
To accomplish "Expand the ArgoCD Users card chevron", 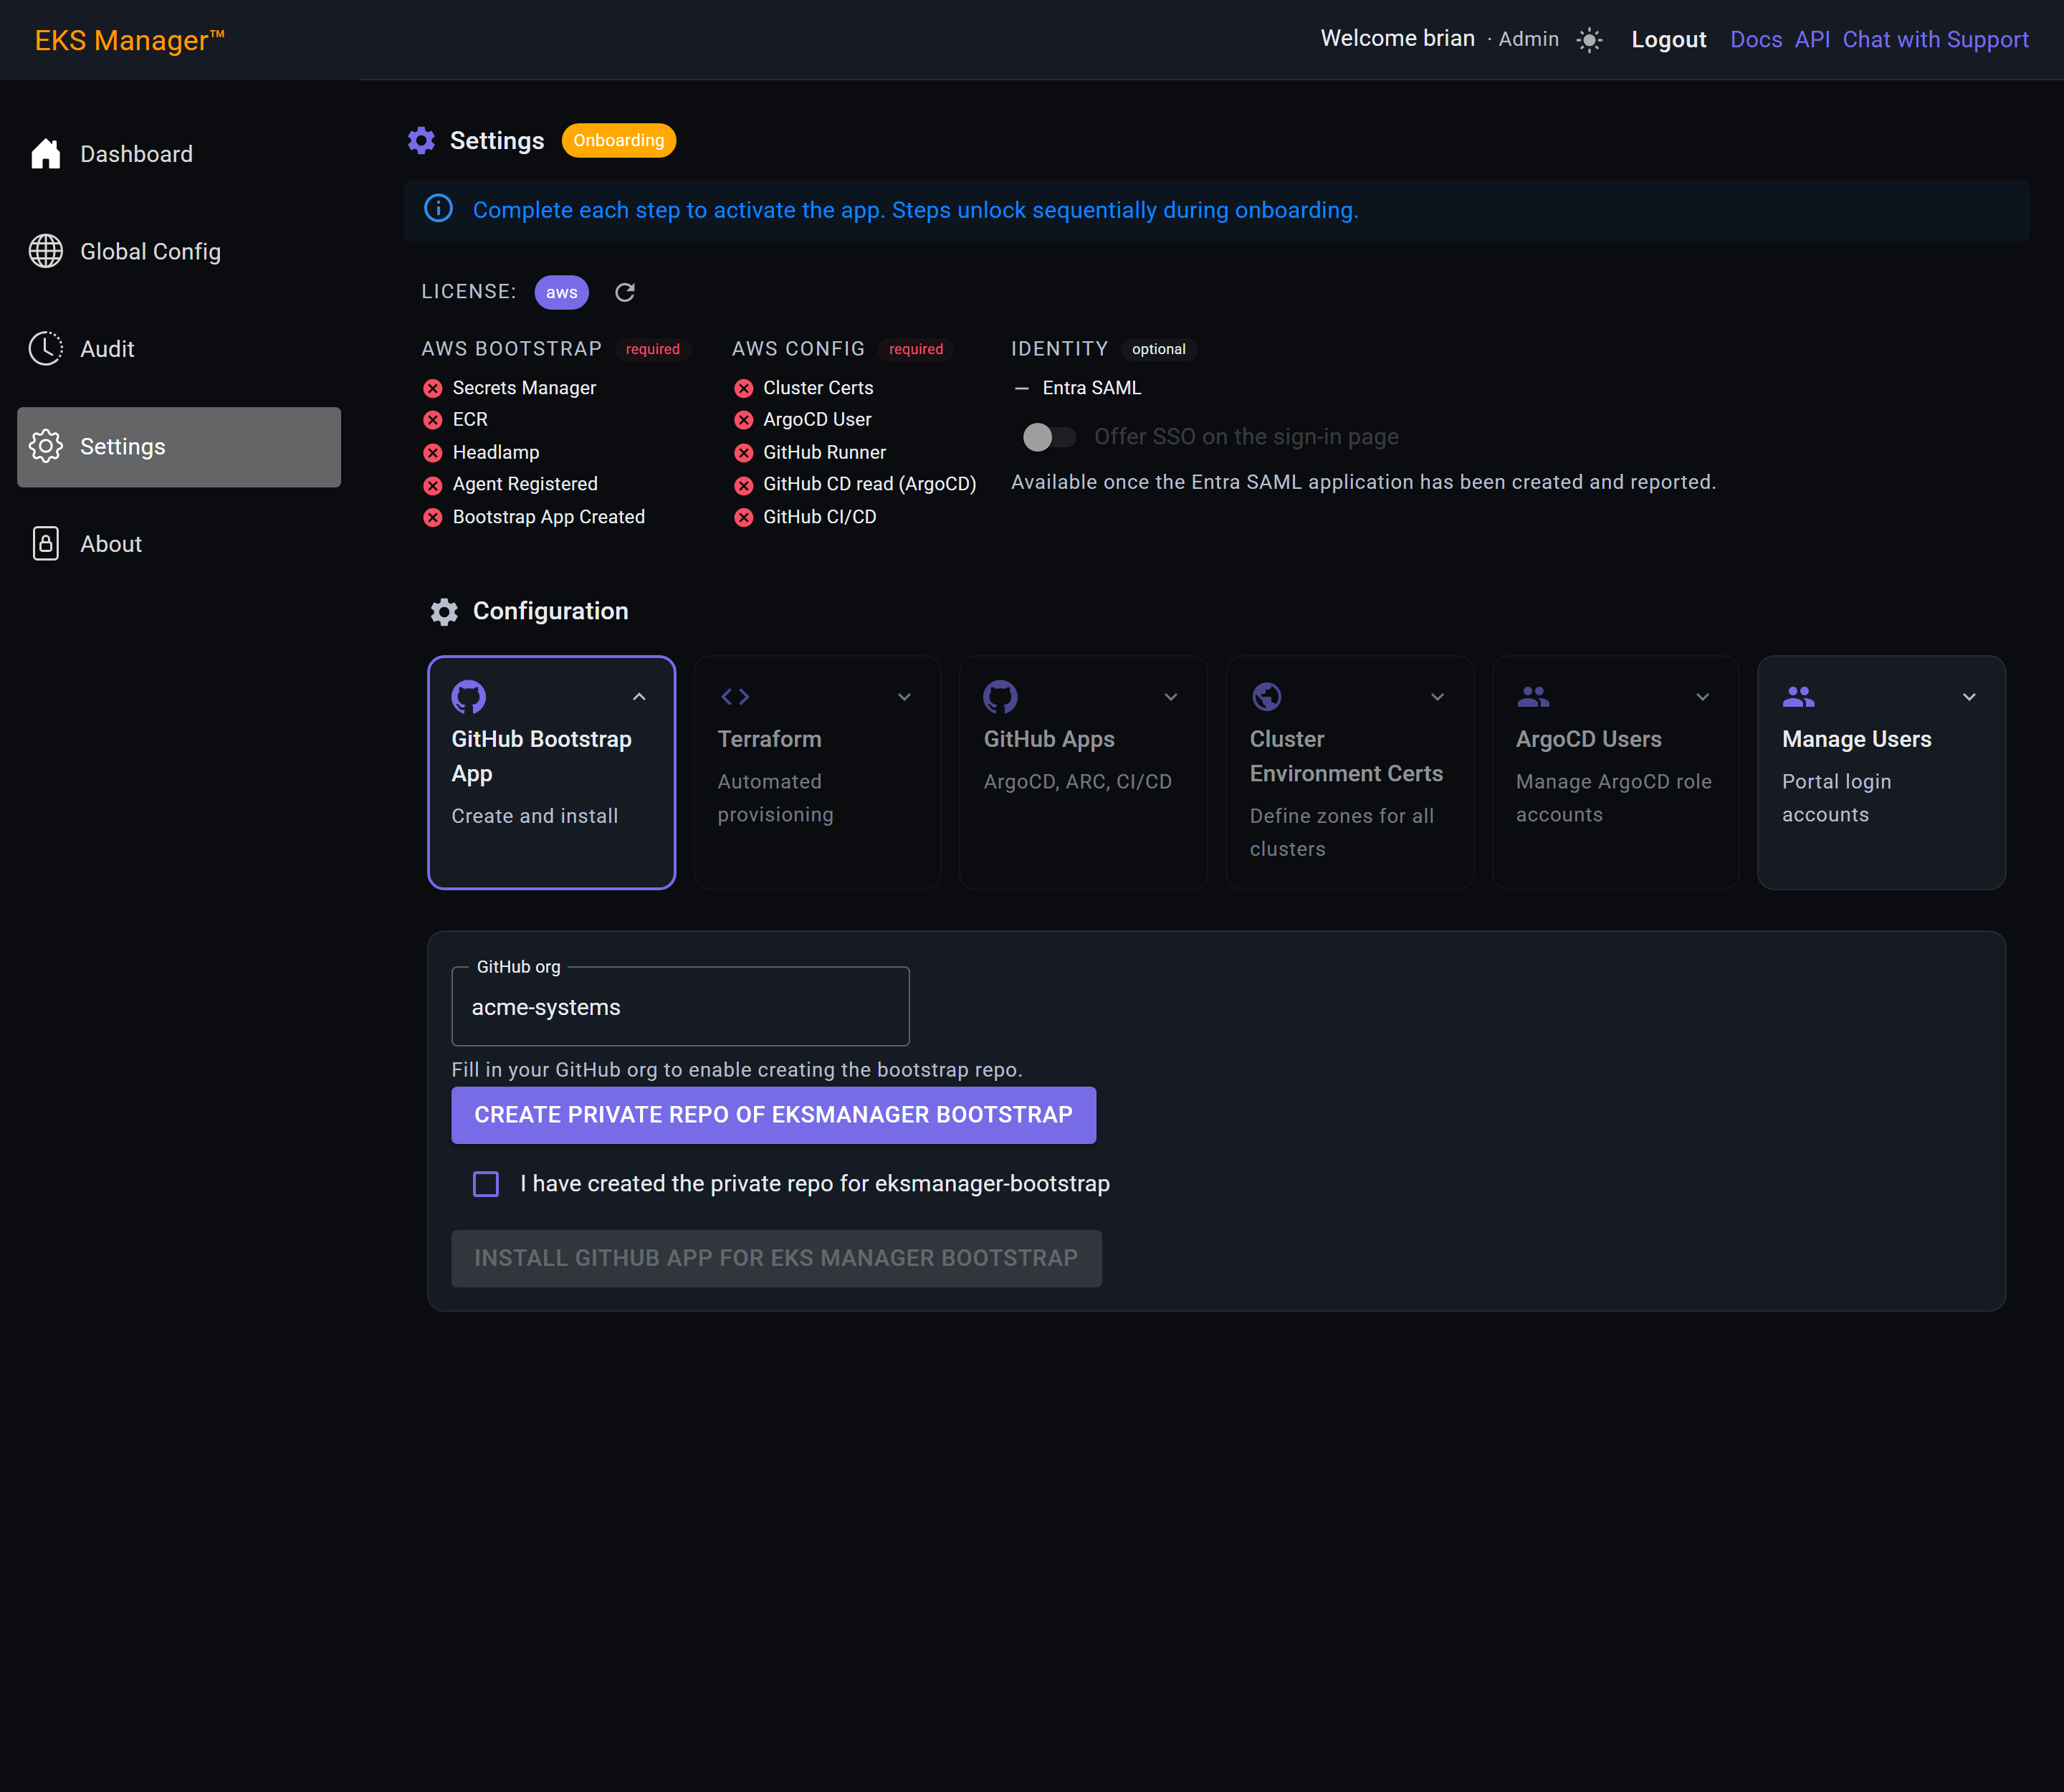I will (1702, 697).
